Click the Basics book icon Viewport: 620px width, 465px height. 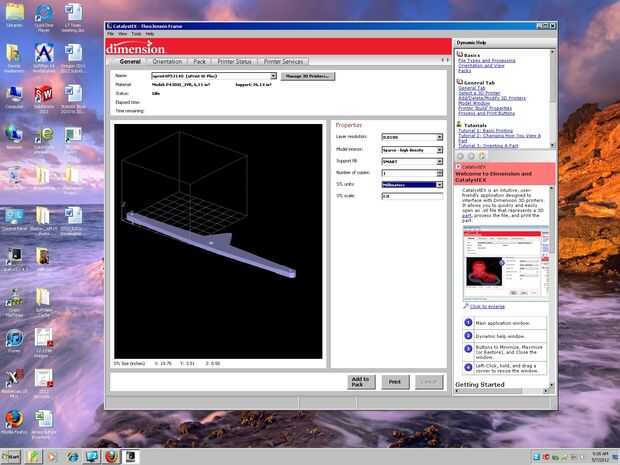pos(459,54)
